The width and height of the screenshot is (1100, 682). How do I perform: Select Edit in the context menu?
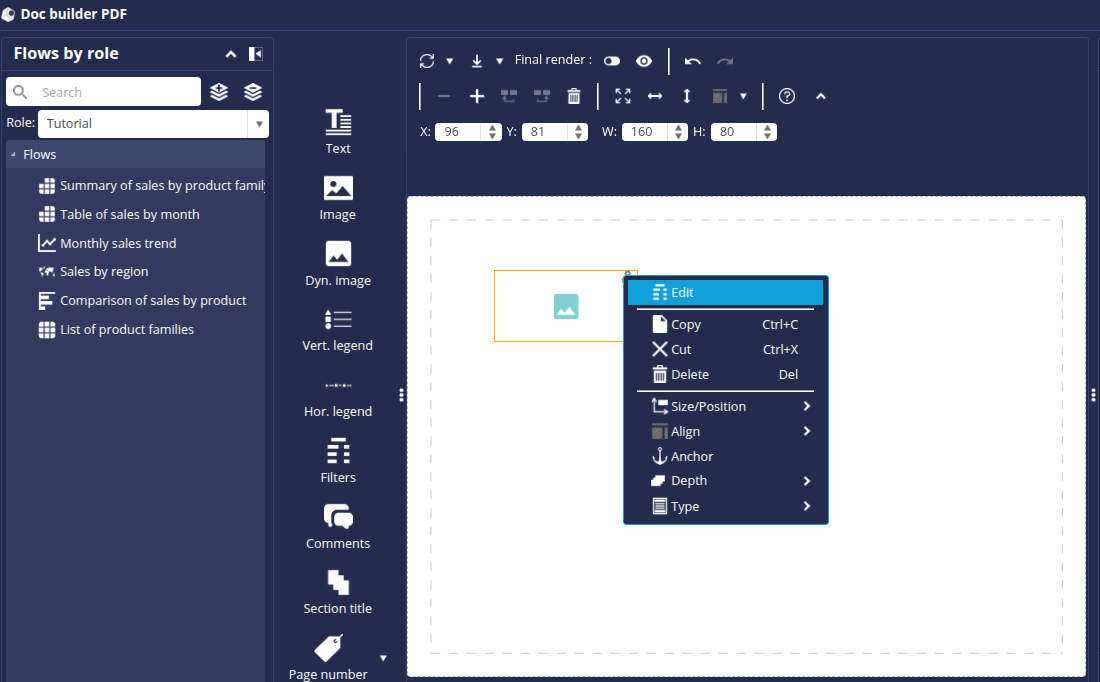pos(725,292)
